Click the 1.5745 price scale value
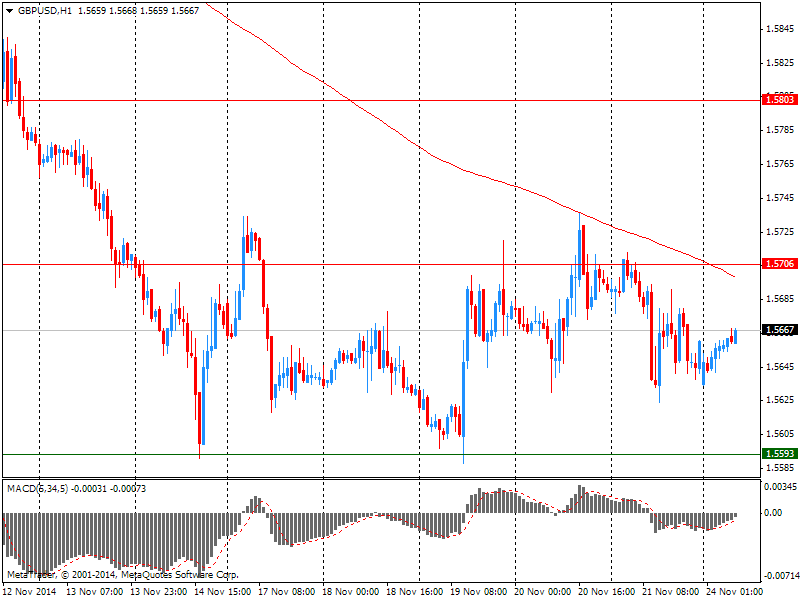 (780, 198)
